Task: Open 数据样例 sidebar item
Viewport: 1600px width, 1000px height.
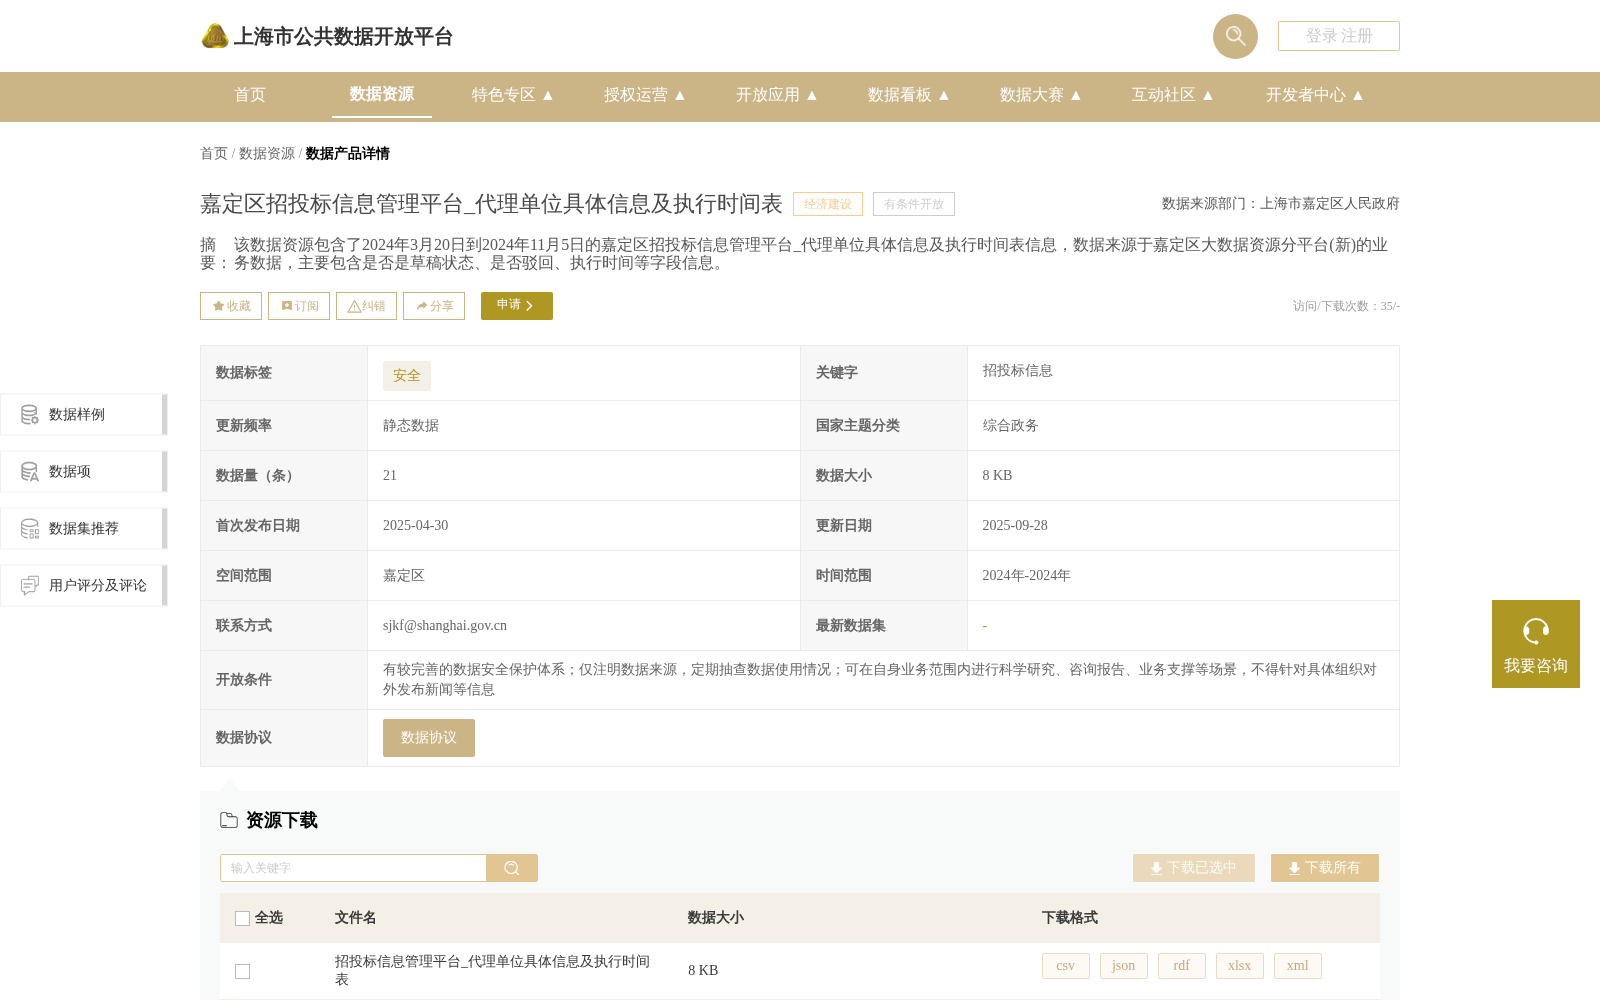Action: tap(83, 414)
